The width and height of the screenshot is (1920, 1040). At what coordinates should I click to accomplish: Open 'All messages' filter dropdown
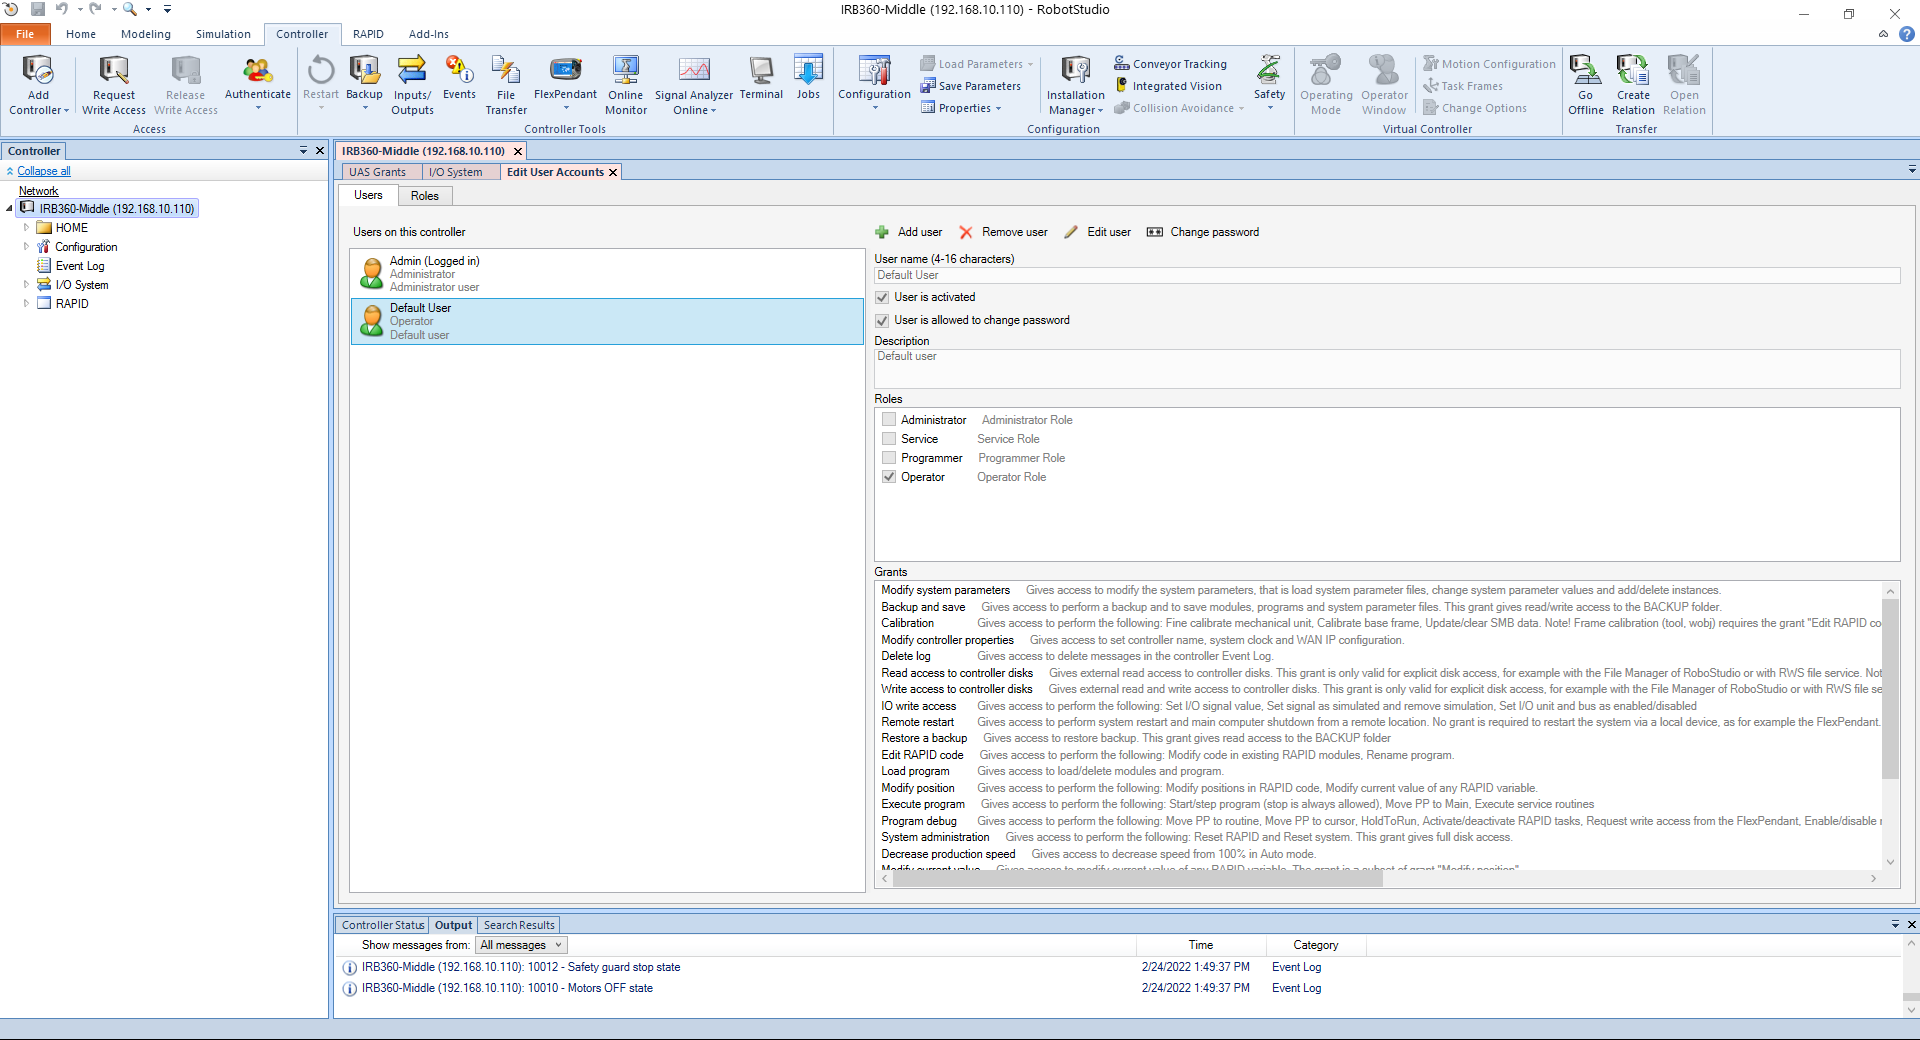point(521,945)
